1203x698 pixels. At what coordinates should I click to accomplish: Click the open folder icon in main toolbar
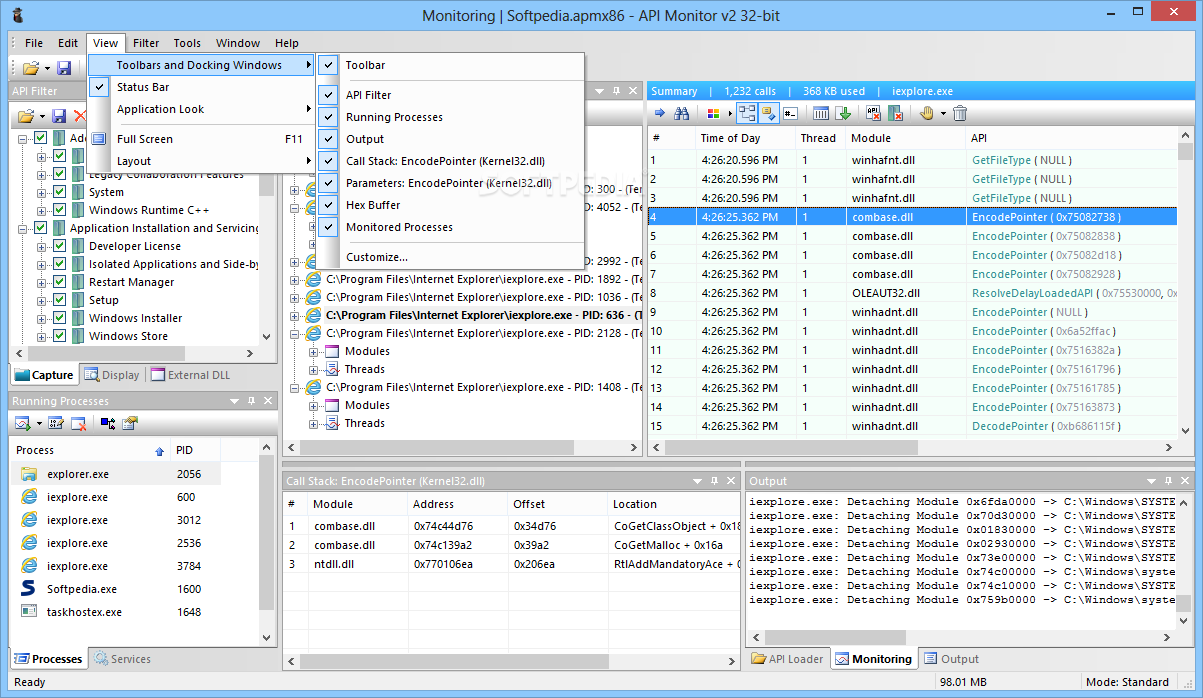[x=31, y=68]
